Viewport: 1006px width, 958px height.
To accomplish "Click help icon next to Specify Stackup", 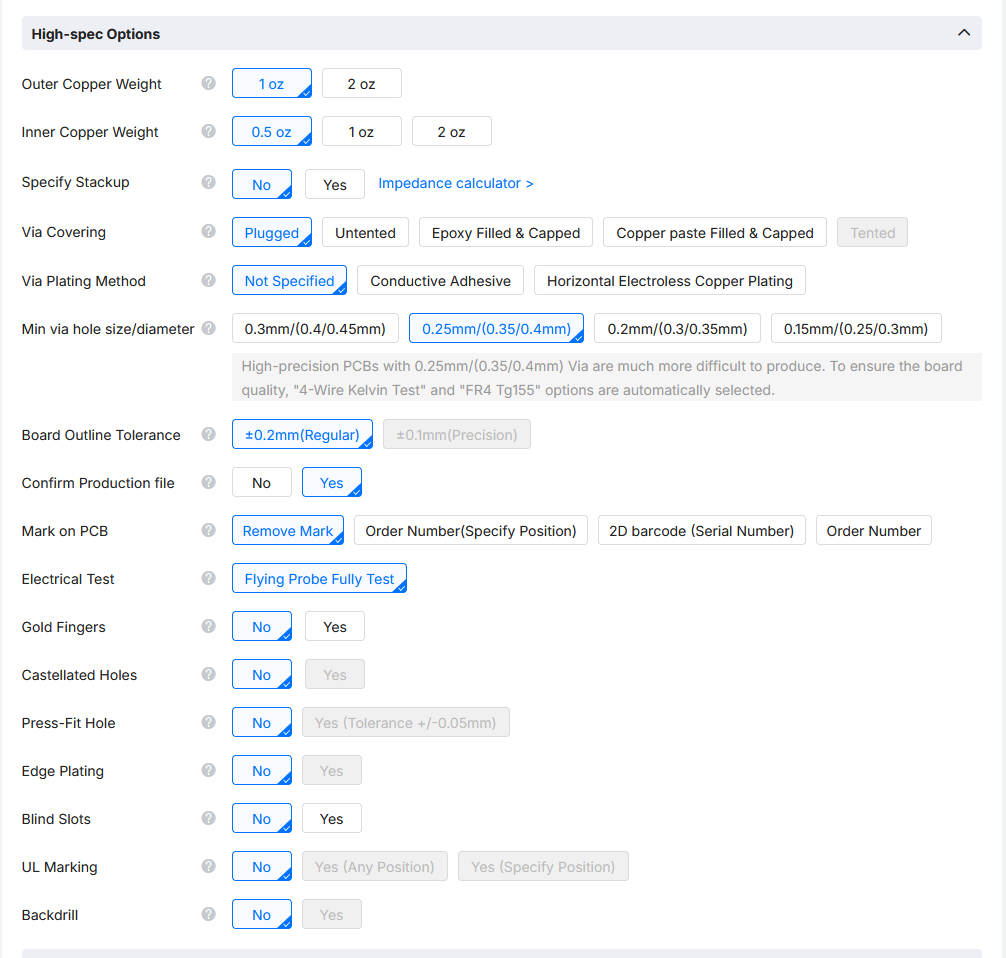I will coord(209,182).
